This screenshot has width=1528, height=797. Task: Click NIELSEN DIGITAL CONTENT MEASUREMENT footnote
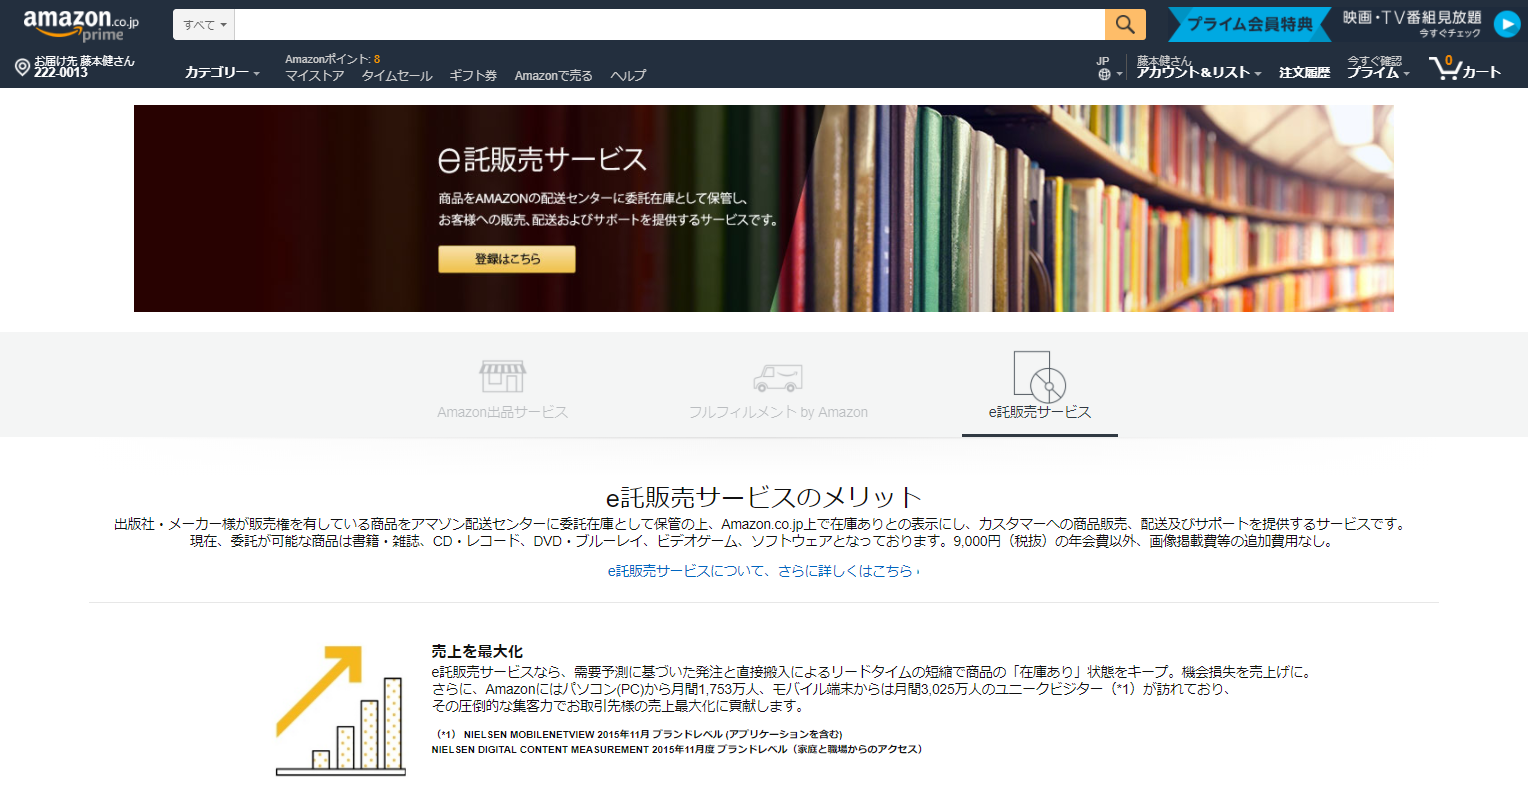(x=677, y=749)
